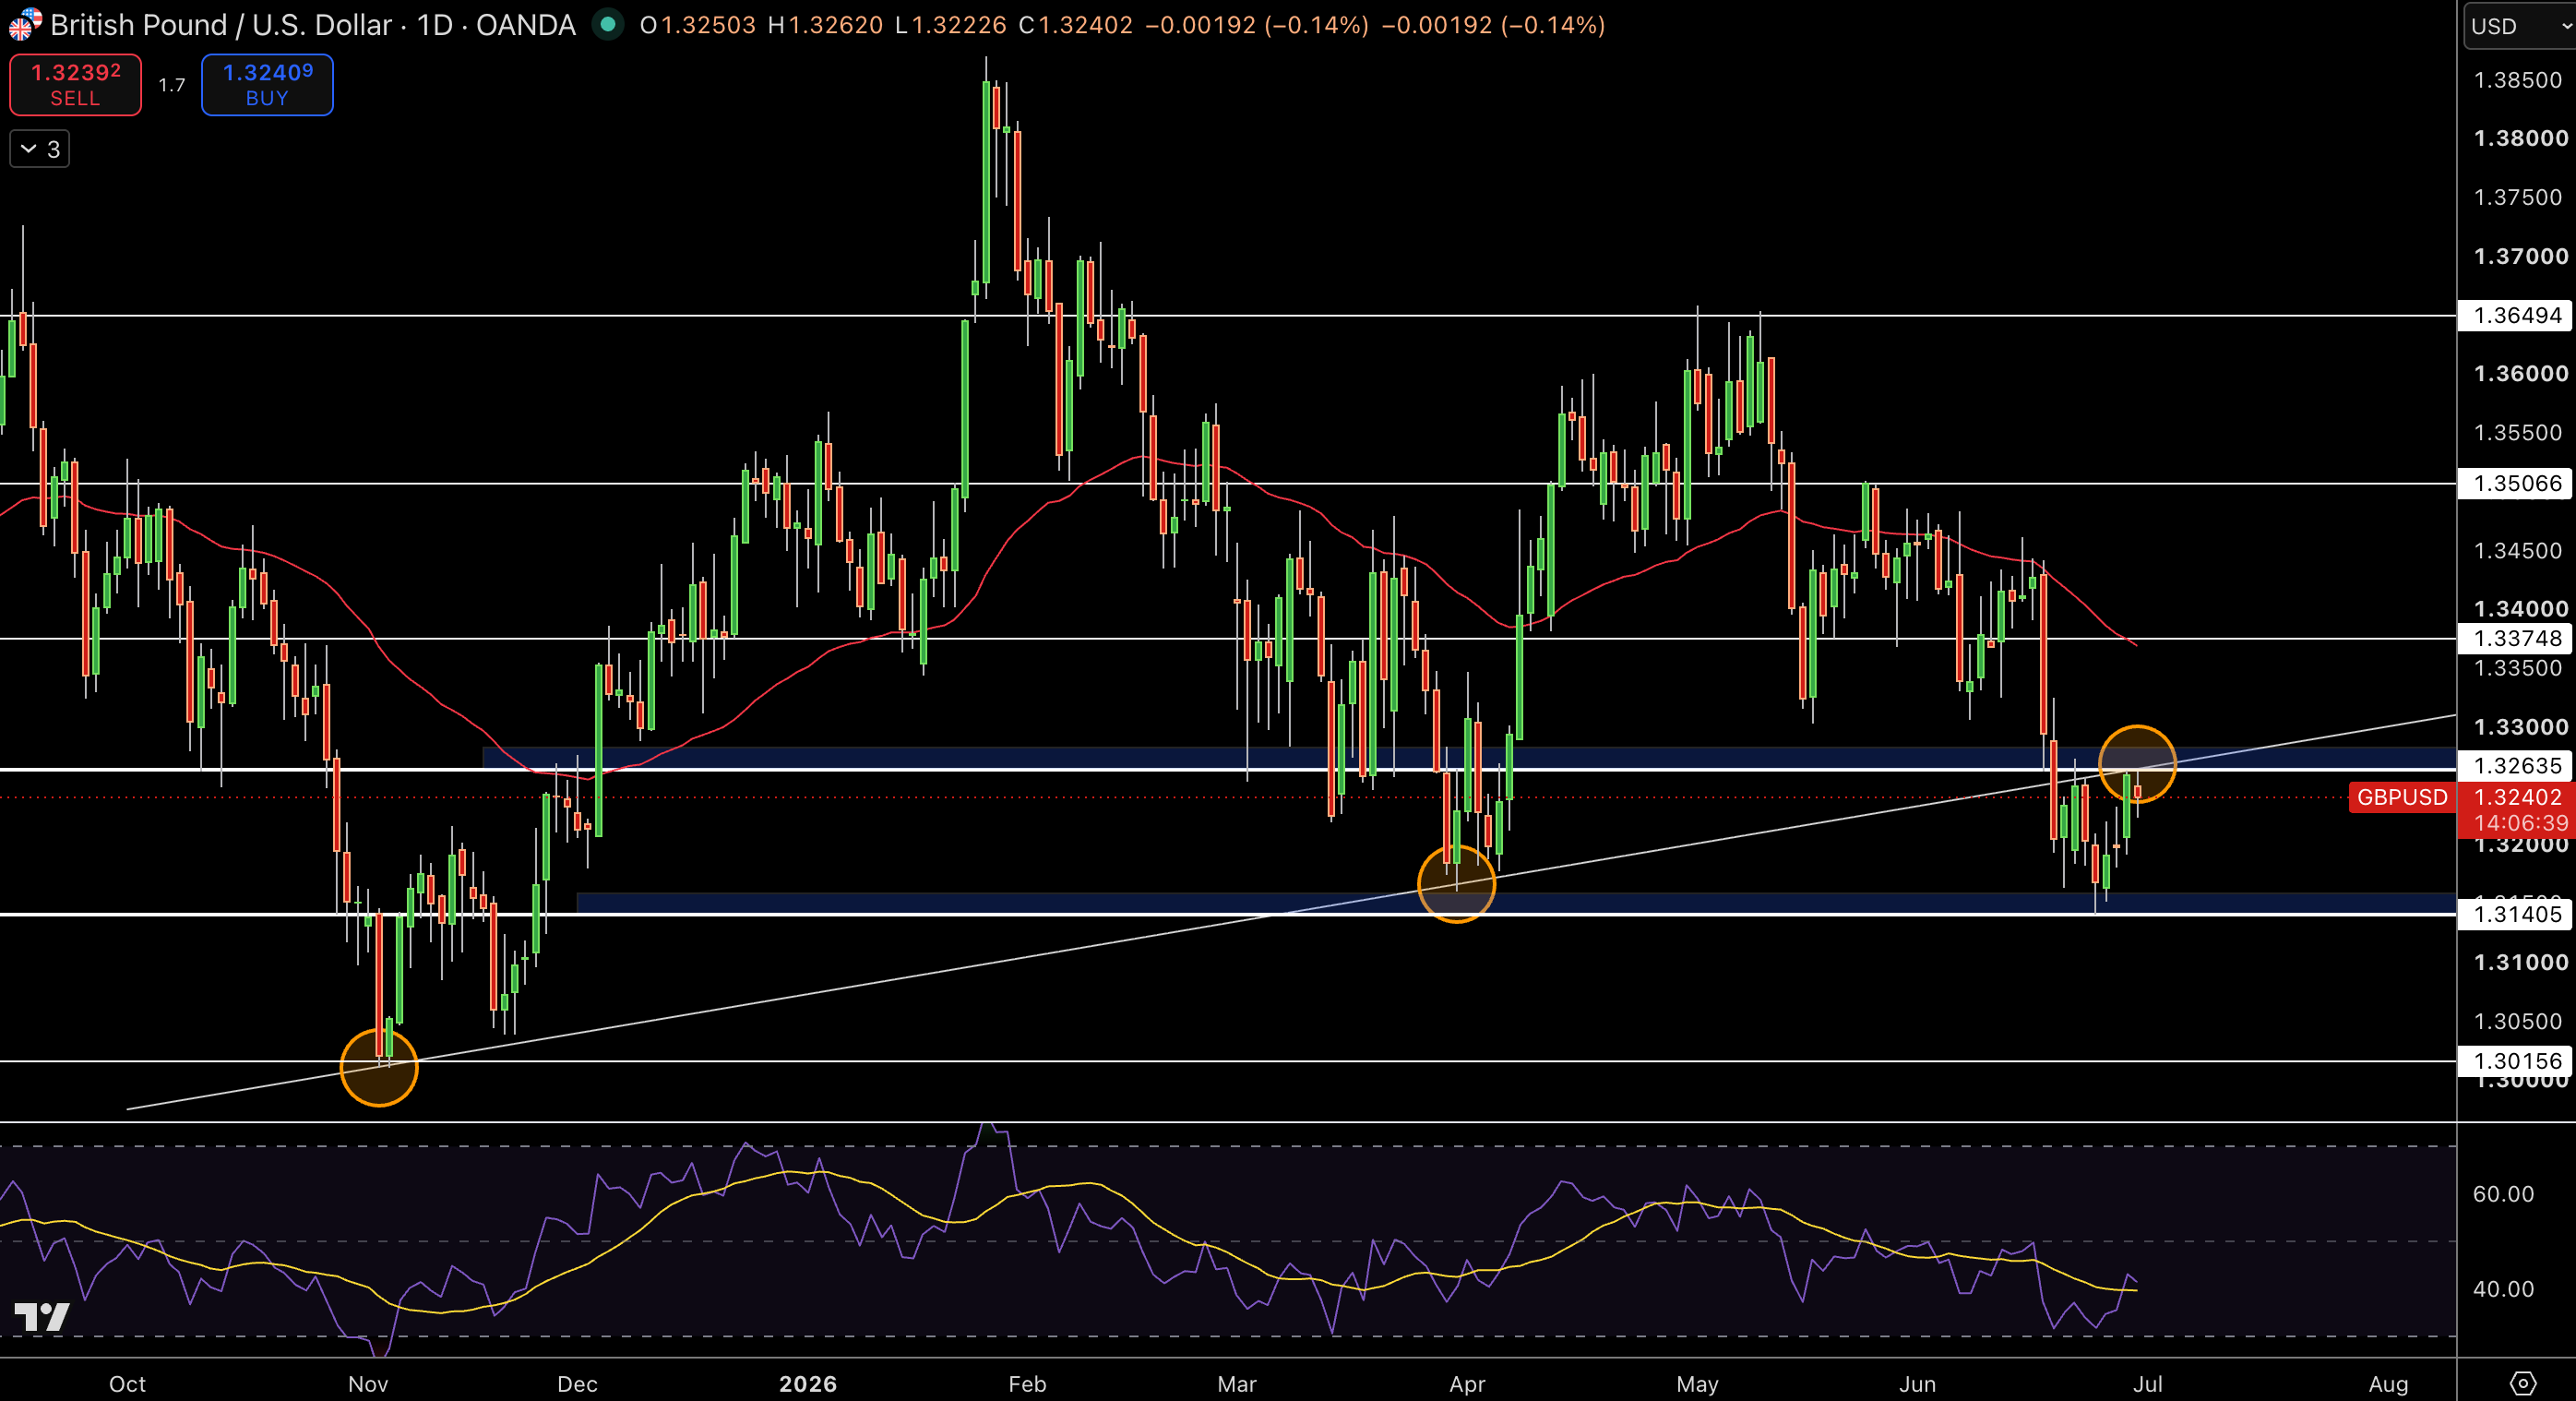
Task: Select the 1.31405 price level label
Action: point(2516,914)
